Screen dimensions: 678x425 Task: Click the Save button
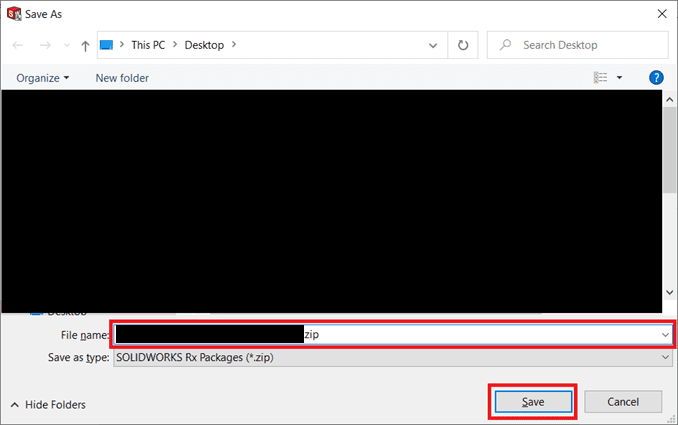coord(533,402)
